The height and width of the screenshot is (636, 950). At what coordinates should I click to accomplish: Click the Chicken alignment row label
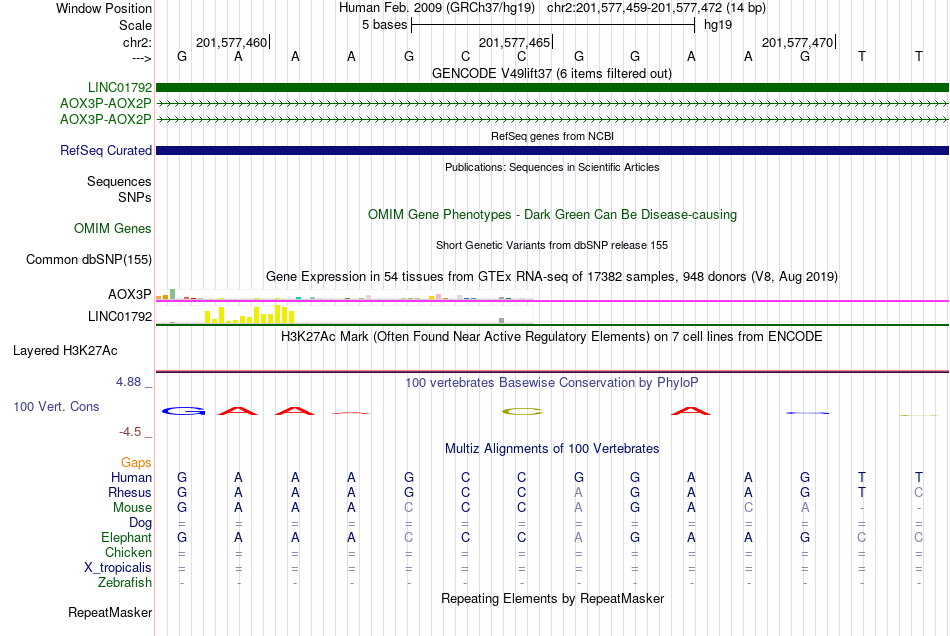(128, 552)
